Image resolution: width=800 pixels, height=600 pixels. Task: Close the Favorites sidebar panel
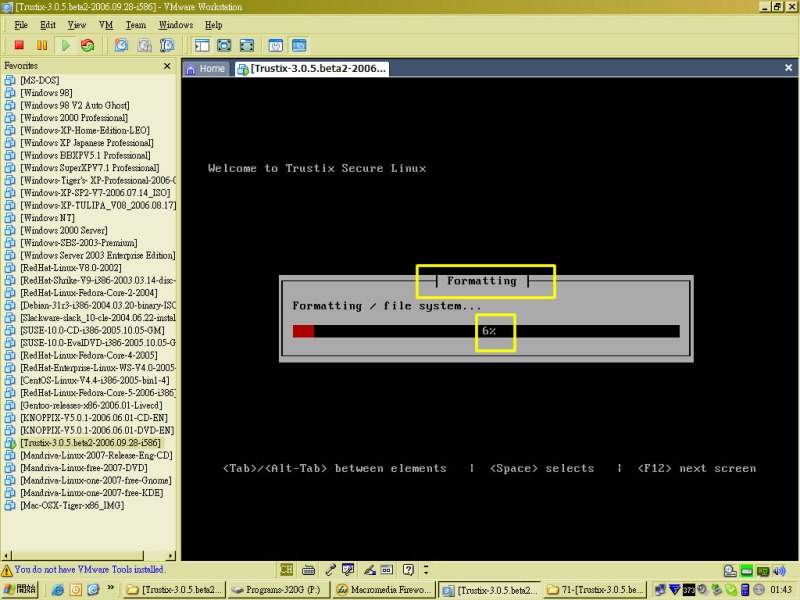tap(167, 66)
